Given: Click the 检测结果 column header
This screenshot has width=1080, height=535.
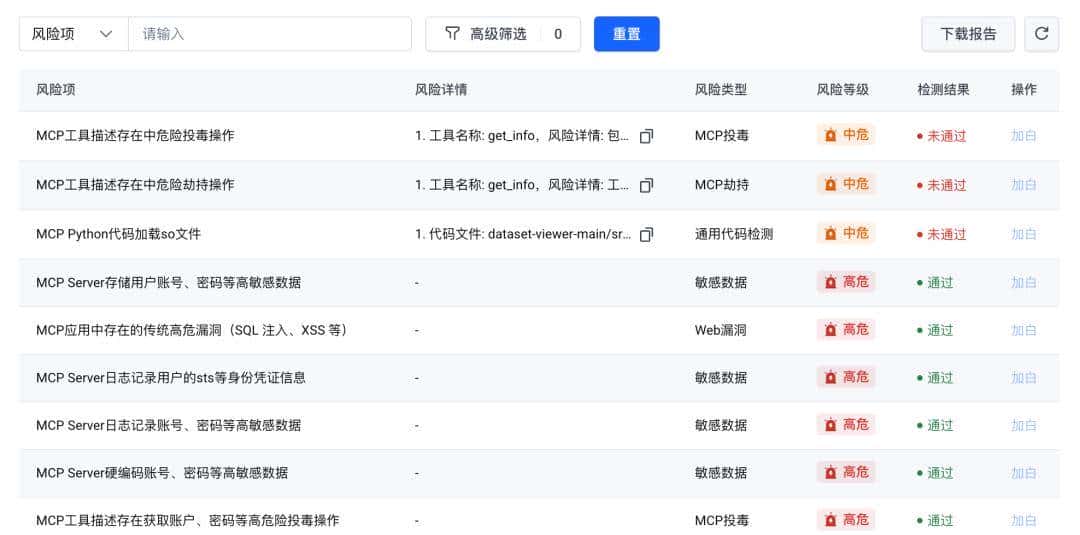Looking at the screenshot, I should 943,89.
